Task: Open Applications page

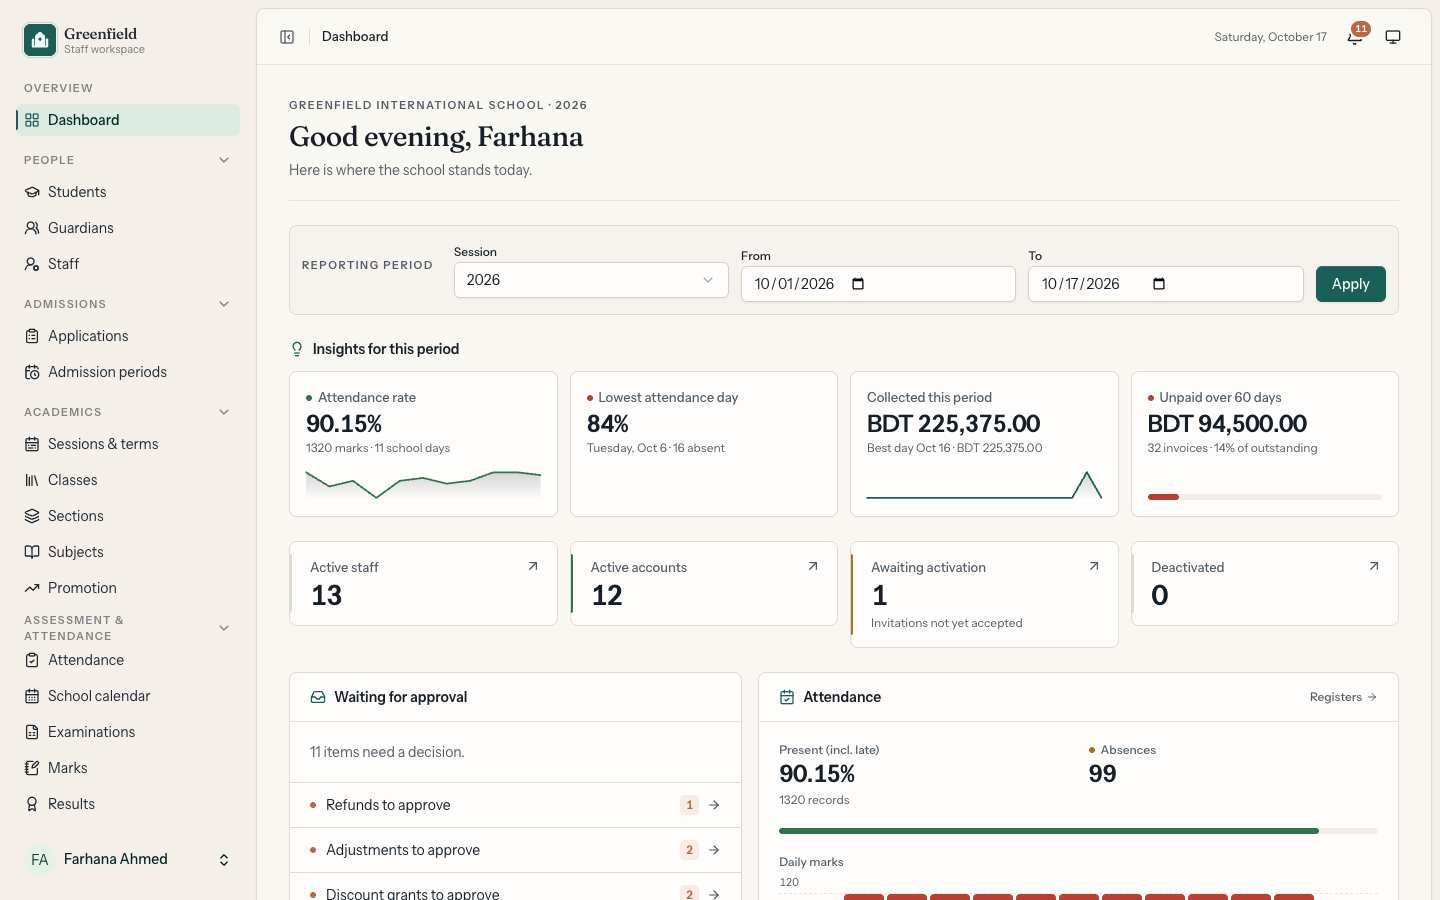Action: 128,336
